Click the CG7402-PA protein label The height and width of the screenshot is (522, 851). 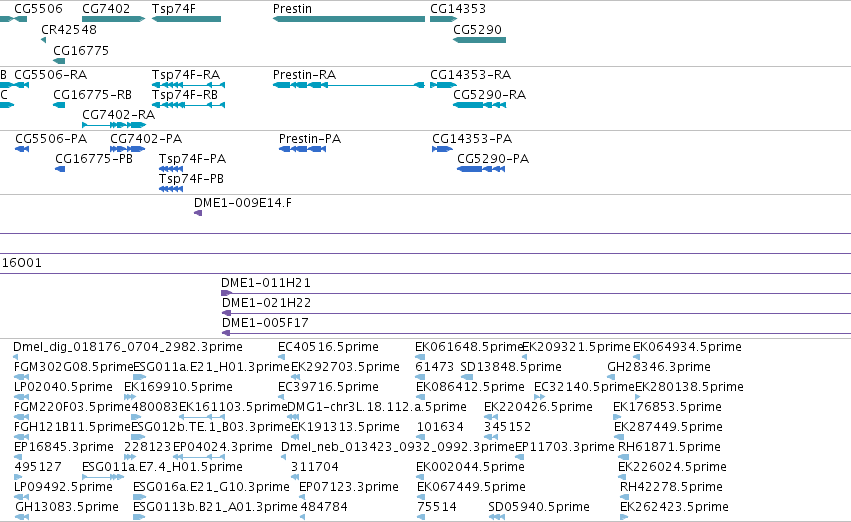(x=146, y=139)
